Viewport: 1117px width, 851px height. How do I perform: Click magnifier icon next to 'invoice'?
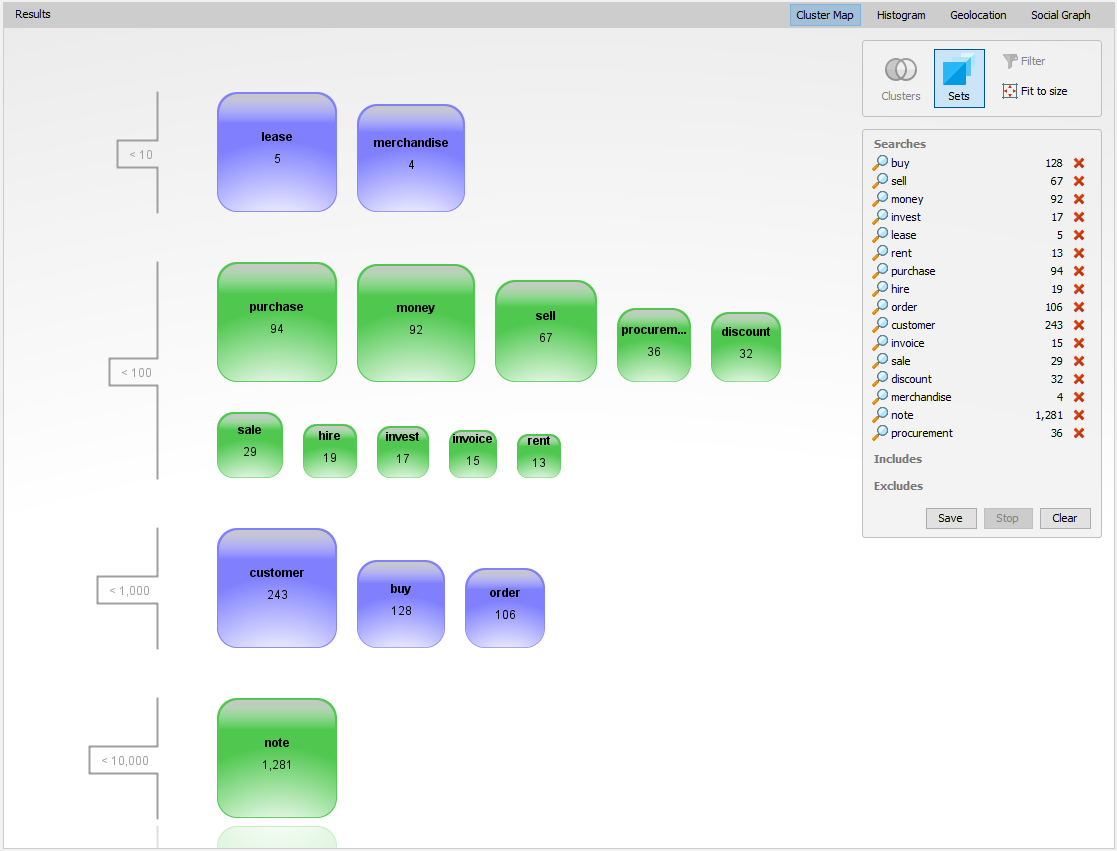pyautogui.click(x=880, y=343)
